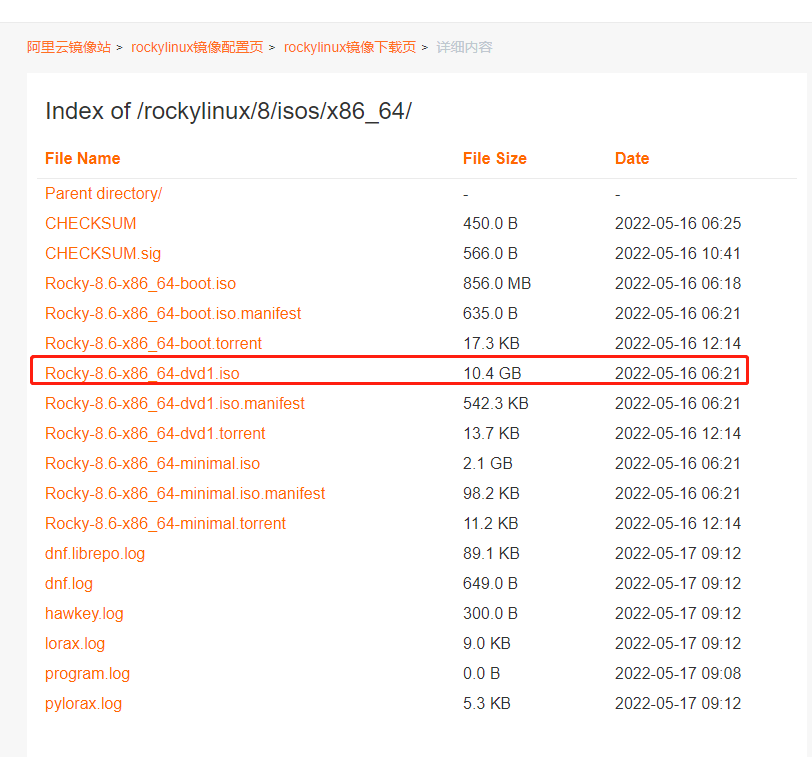Download the CHECKSUM file

(91, 223)
